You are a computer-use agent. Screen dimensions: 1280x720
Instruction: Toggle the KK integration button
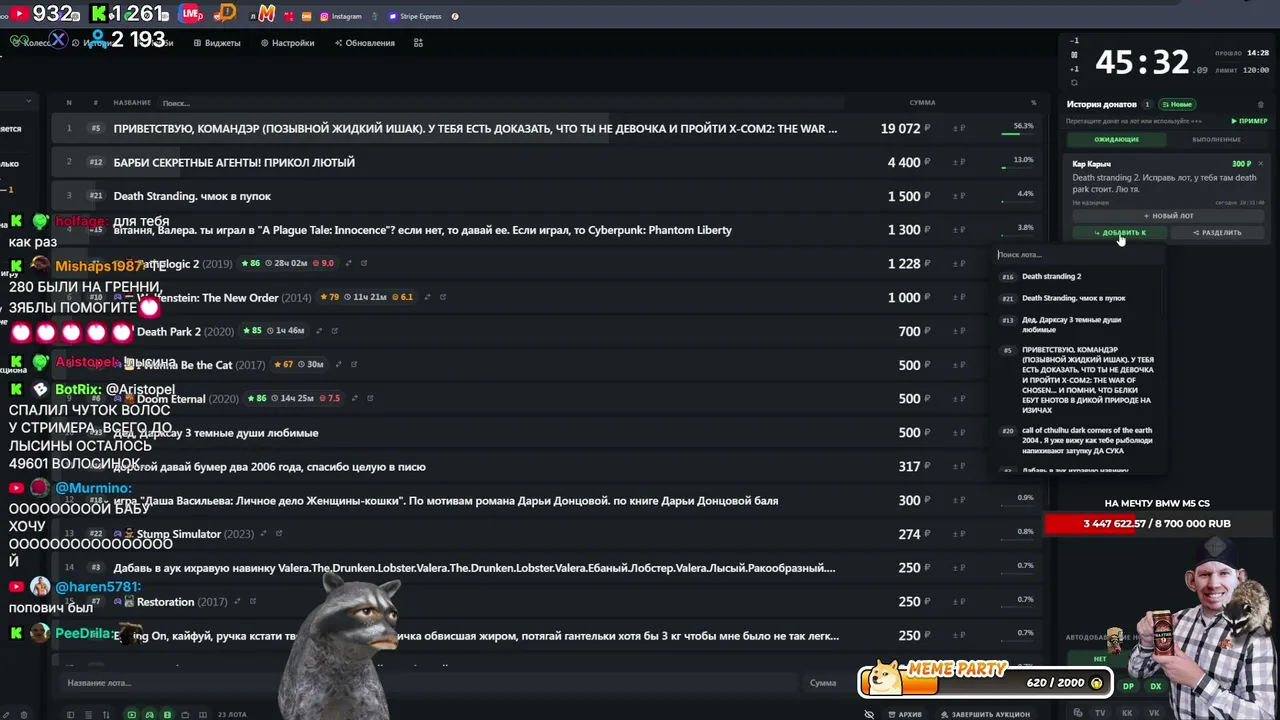[1127, 713]
